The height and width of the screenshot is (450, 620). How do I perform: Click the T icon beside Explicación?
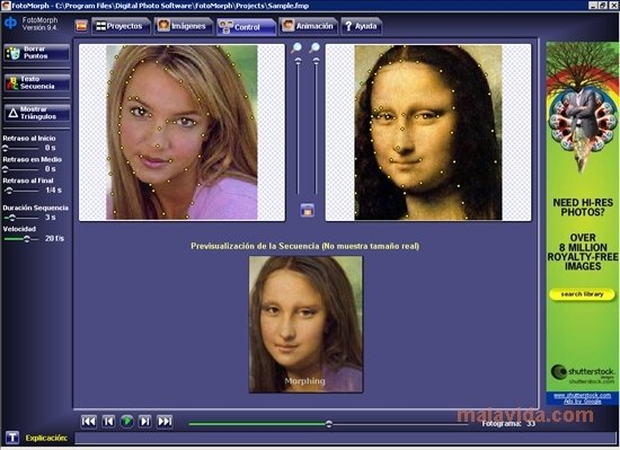pyautogui.click(x=12, y=437)
